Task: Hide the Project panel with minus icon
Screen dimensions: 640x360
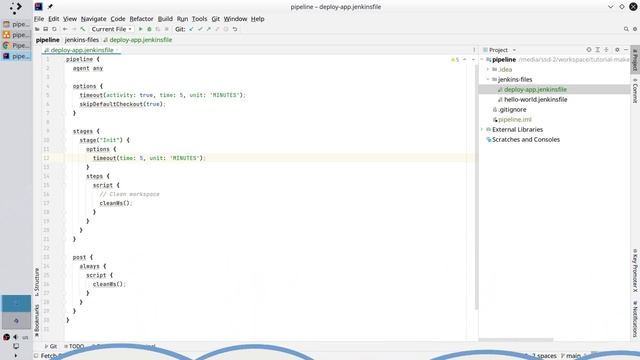Action: click(626, 50)
